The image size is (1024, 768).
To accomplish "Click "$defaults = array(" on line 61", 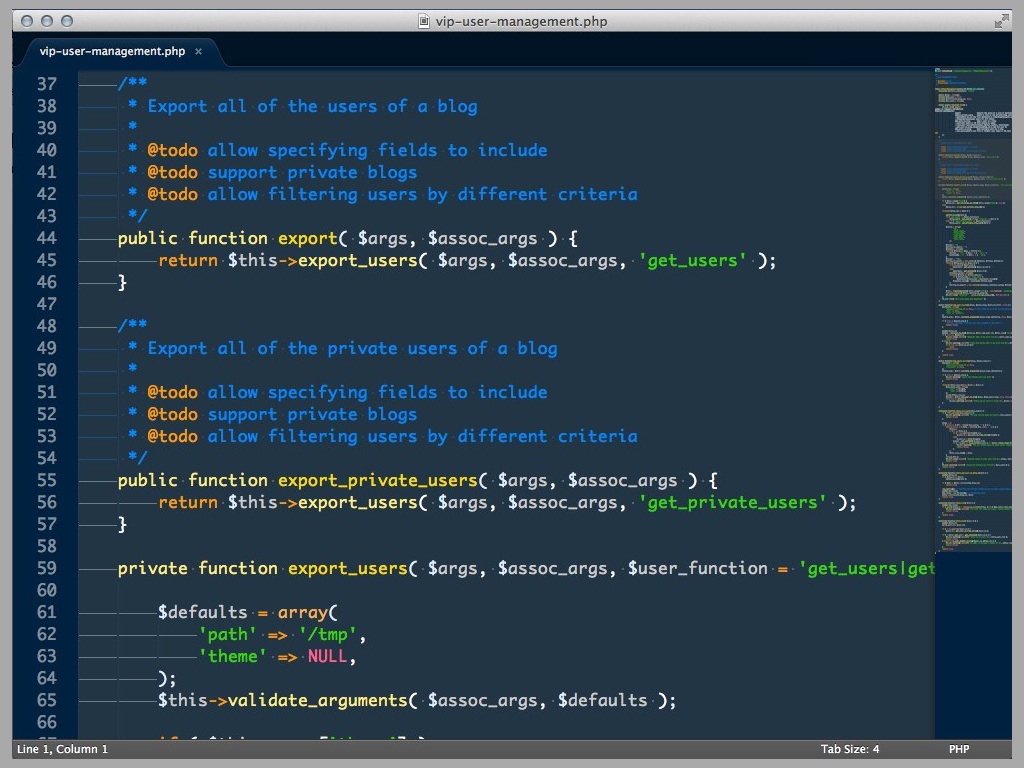I will [248, 613].
